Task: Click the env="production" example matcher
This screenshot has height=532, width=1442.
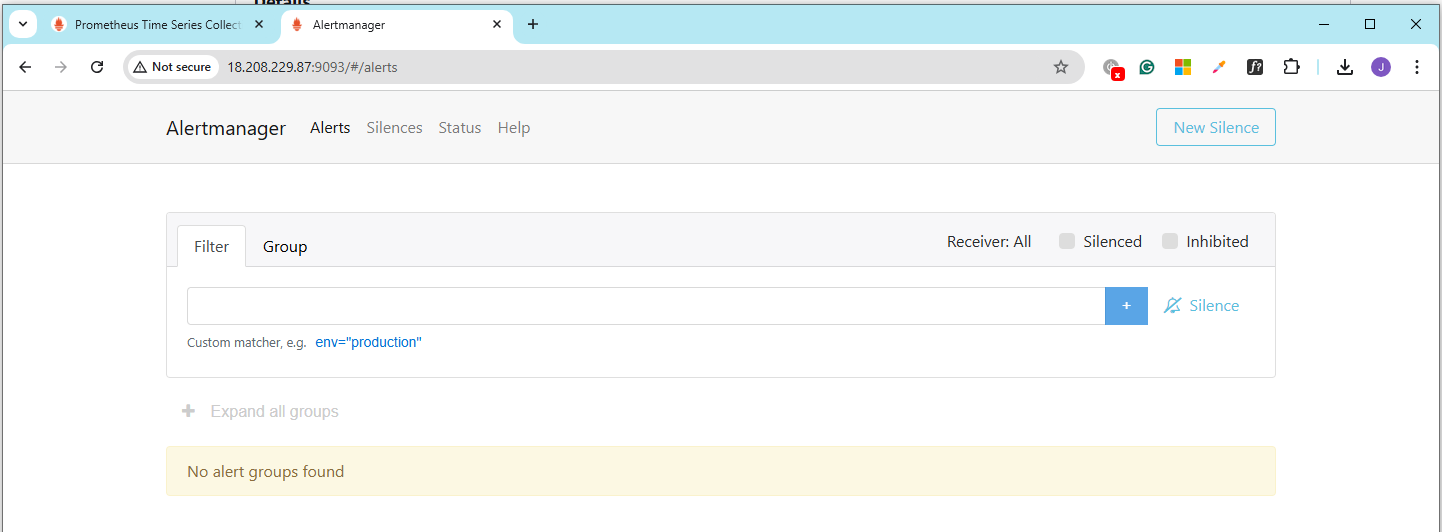Action: [x=369, y=342]
